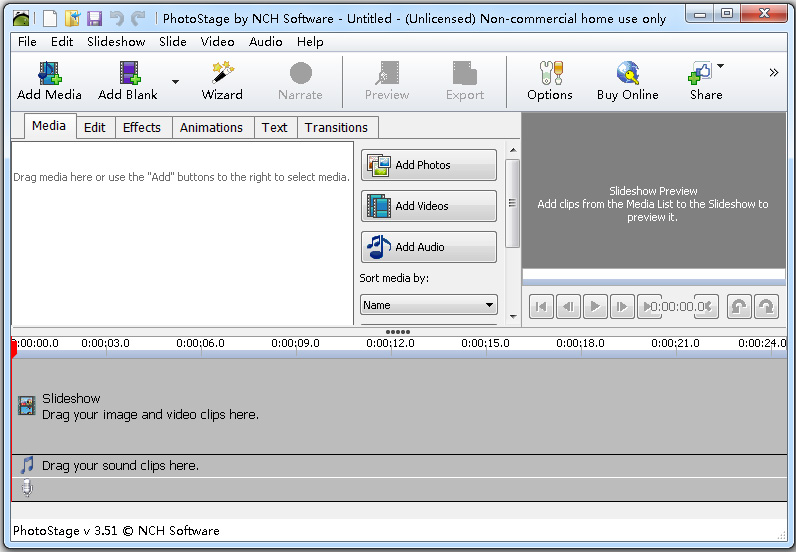Screen dimensions: 796x552
Task: Click the Add Blank slide icon
Action: (x=129, y=73)
